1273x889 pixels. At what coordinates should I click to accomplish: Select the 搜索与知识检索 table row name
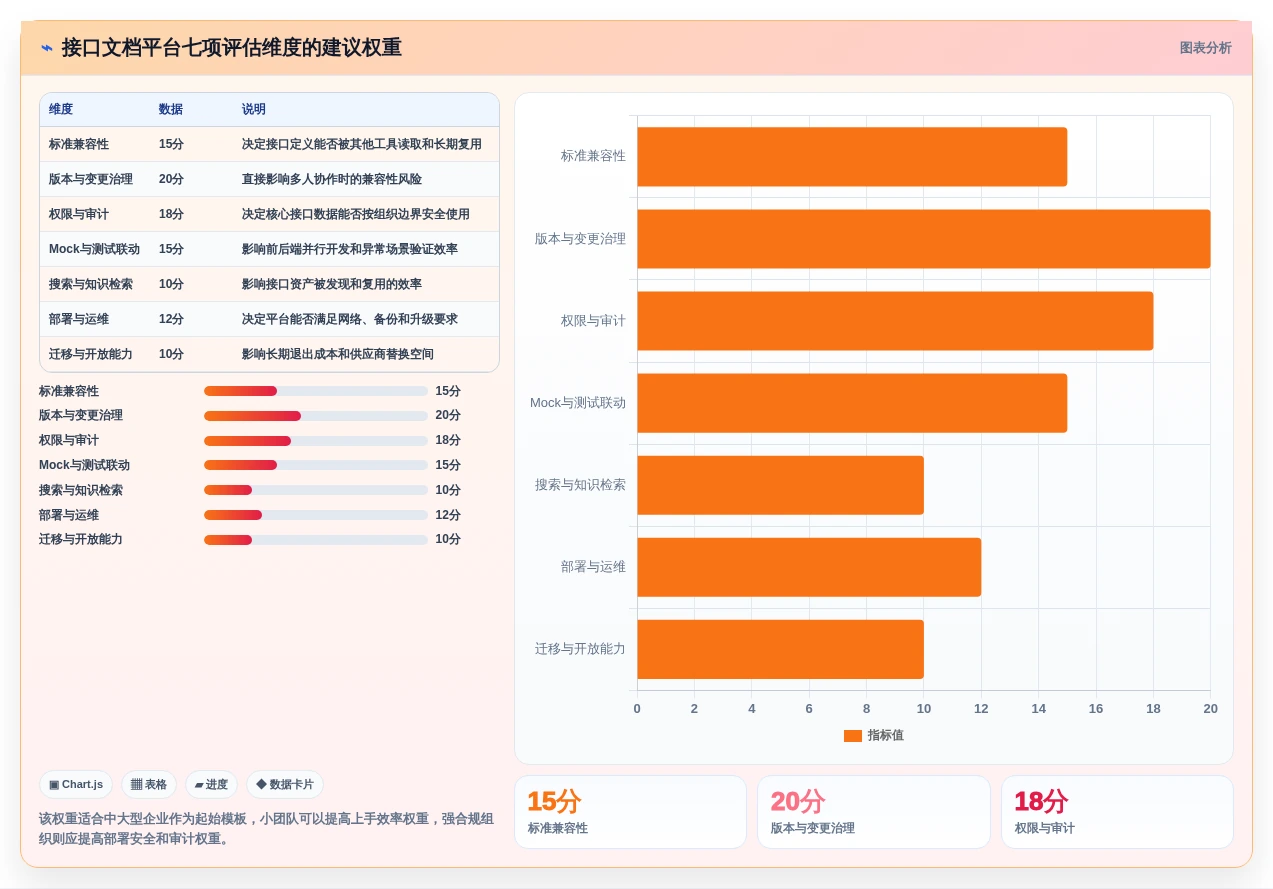[91, 284]
